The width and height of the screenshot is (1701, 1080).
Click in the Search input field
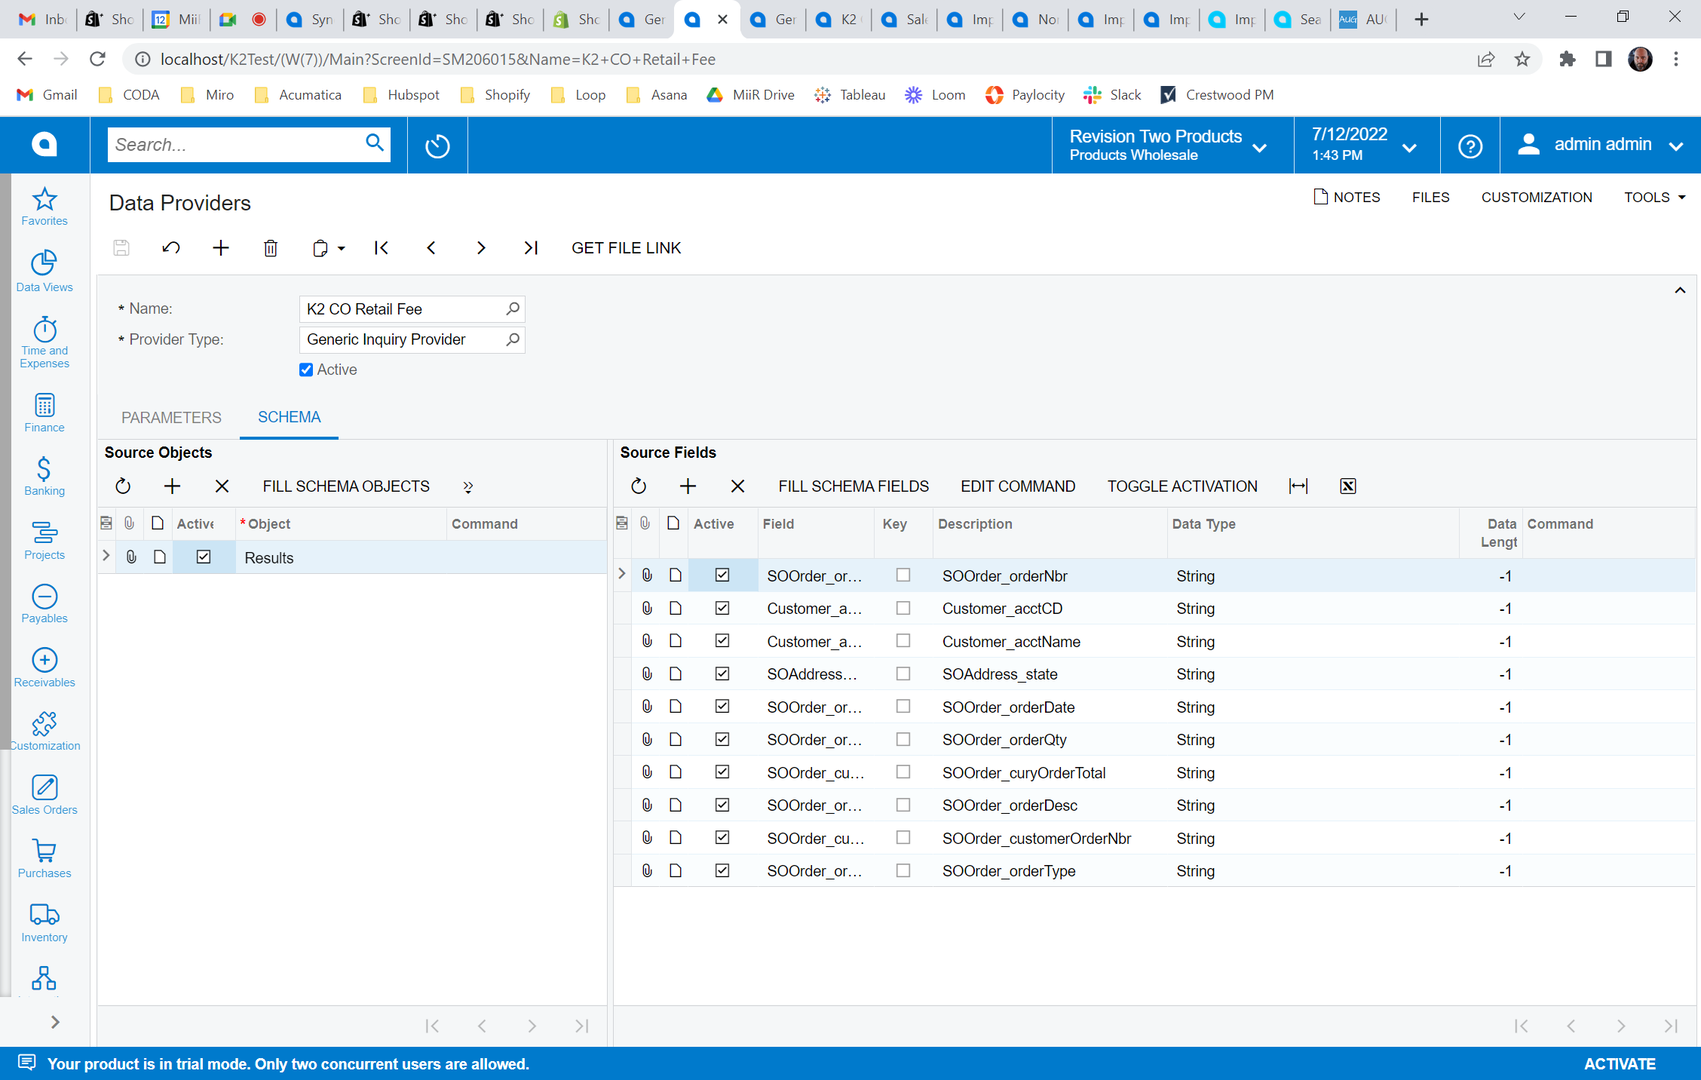tap(235, 145)
